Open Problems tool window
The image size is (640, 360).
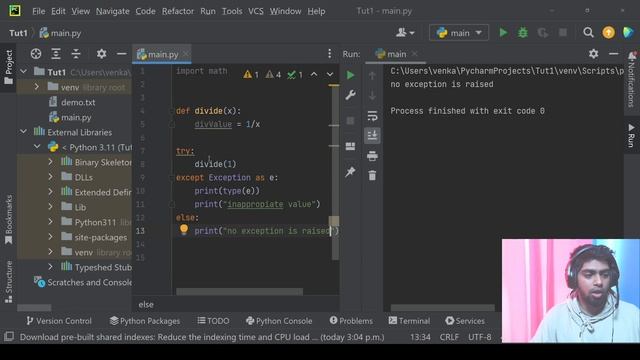[351, 321]
